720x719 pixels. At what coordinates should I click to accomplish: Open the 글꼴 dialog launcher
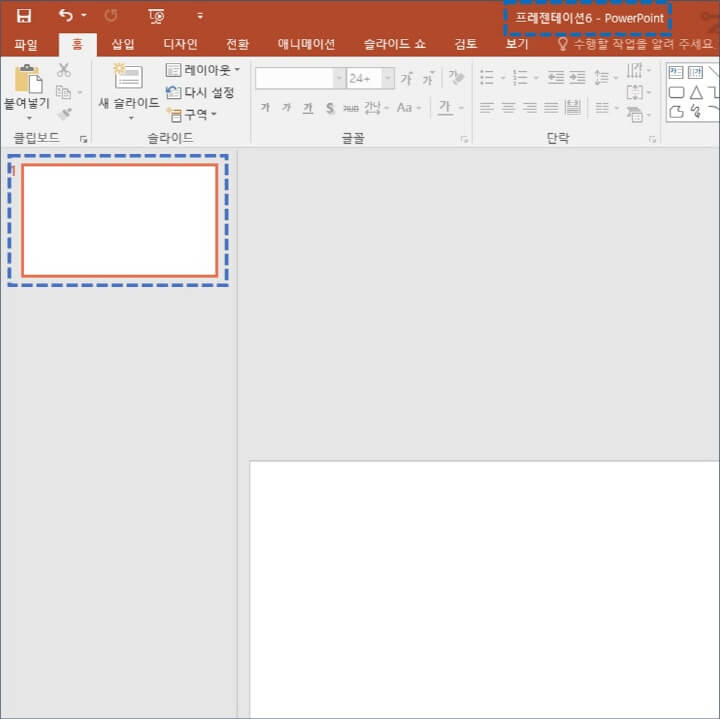(x=464, y=140)
